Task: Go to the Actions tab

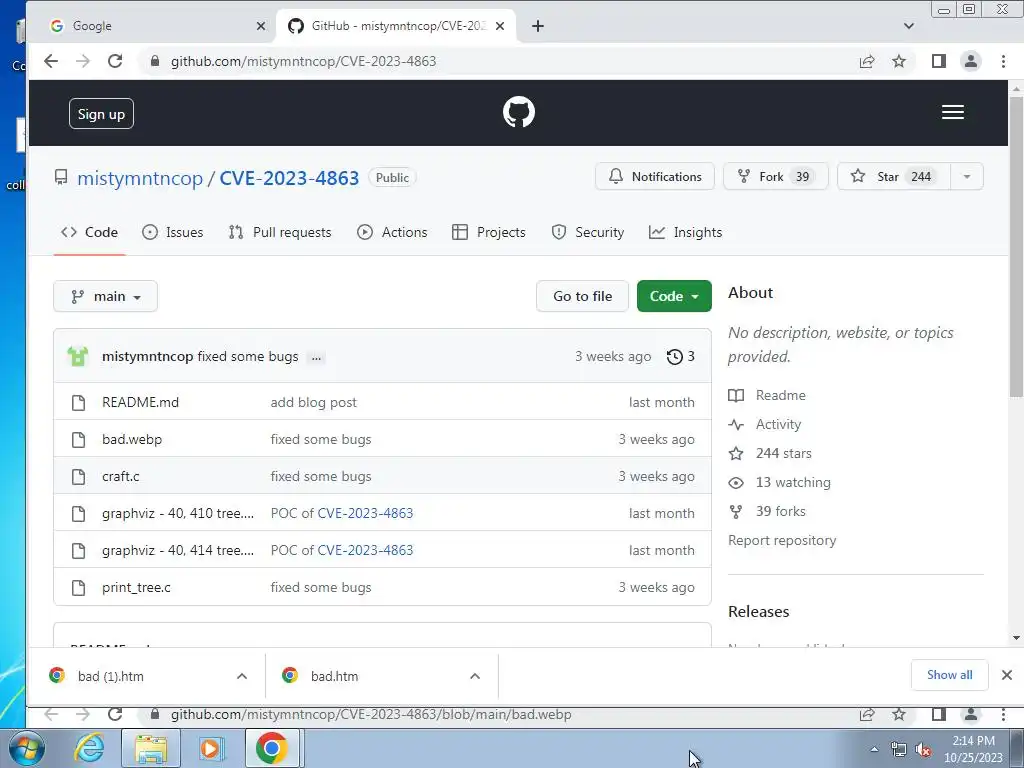Action: click(x=392, y=232)
